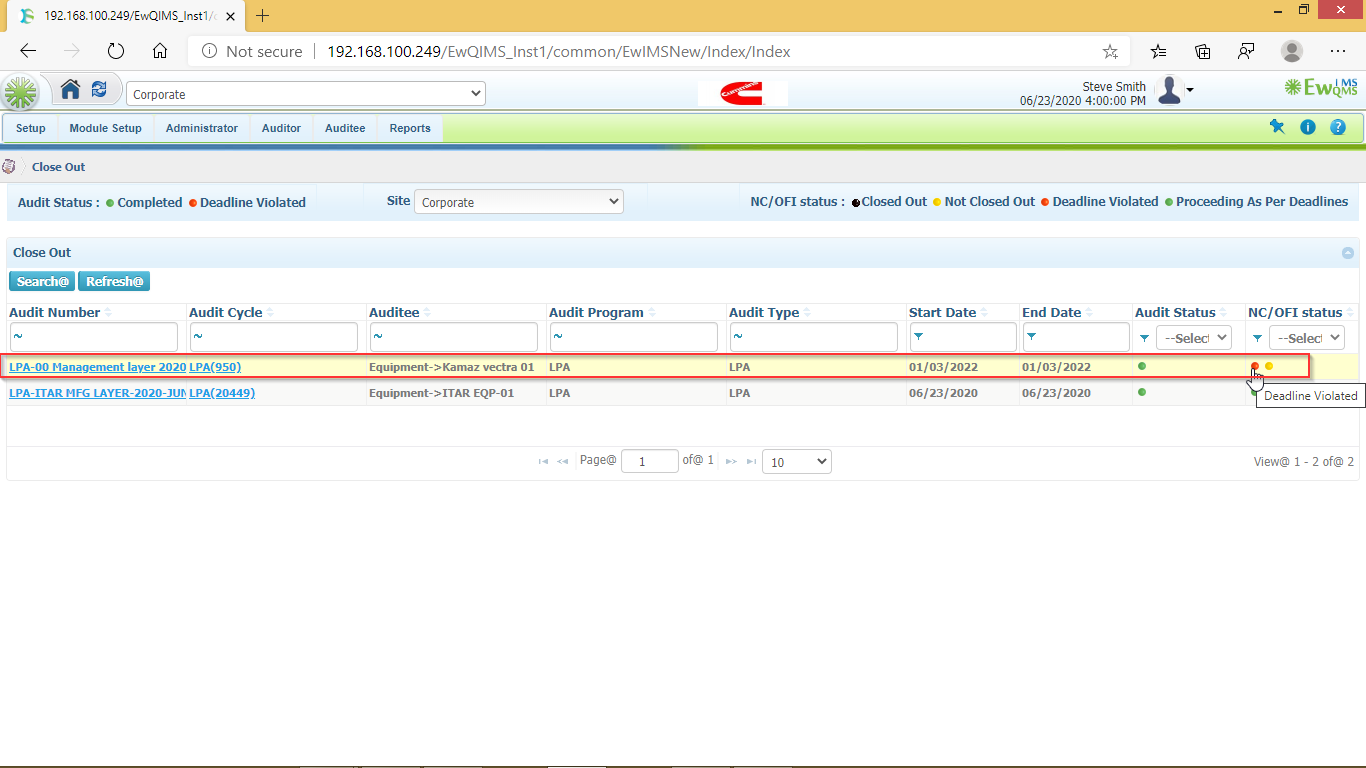Click the Audit Cycle filter input
Viewport: 1366px width, 768px height.
pos(274,337)
